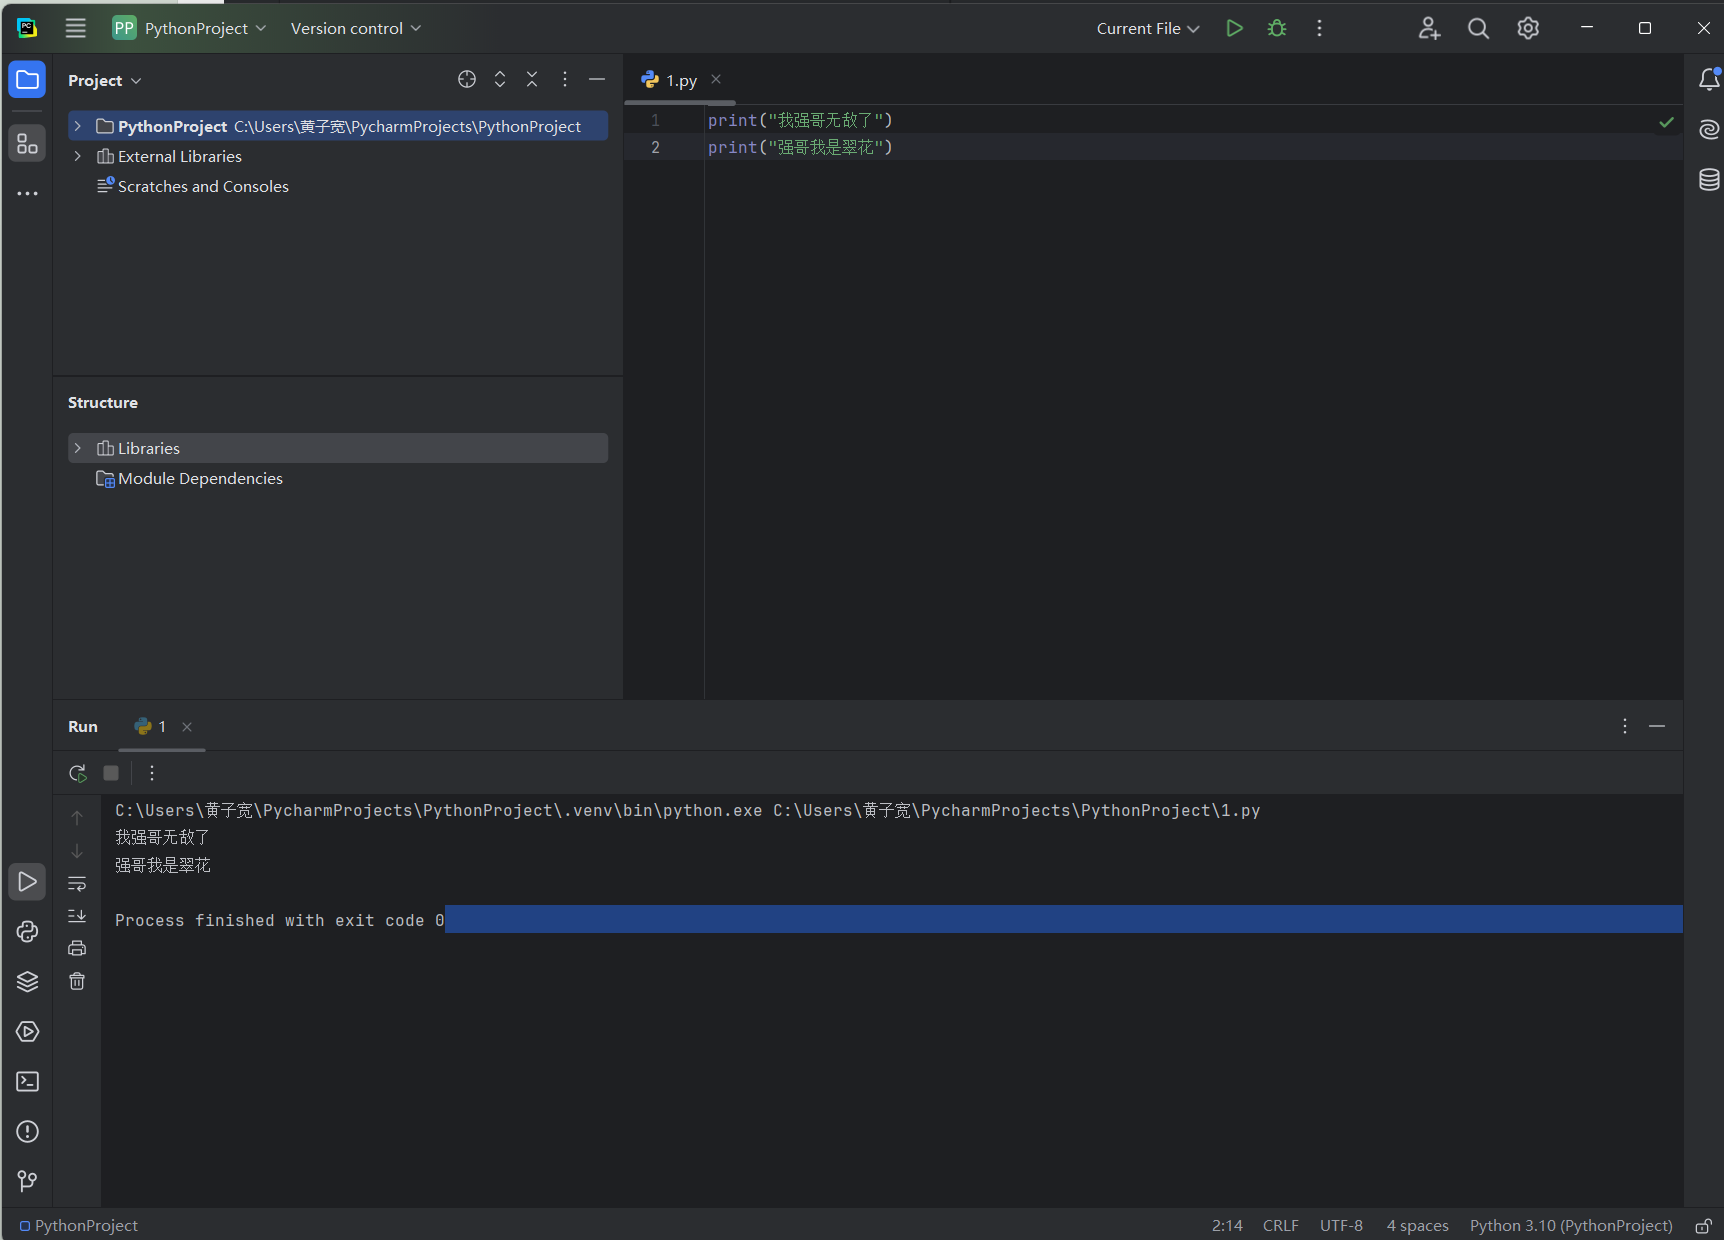
Task: Open Python Console tool window
Action: coord(27,932)
